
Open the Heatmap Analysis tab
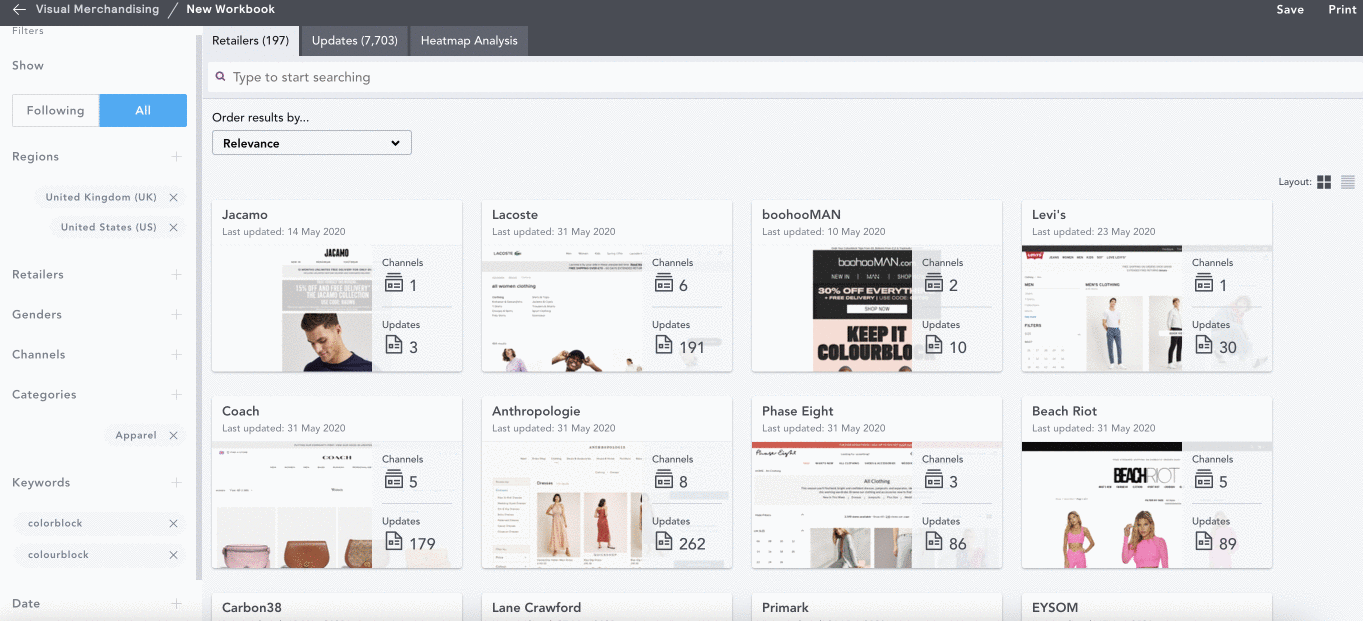(469, 41)
